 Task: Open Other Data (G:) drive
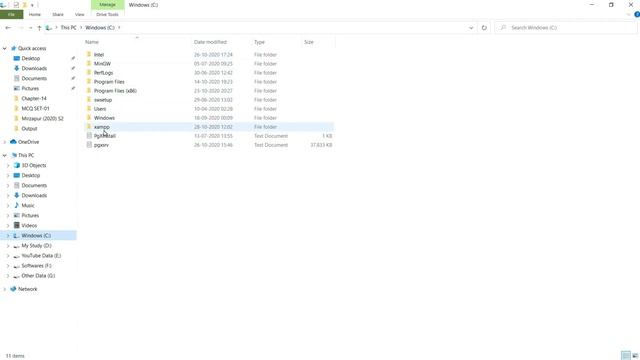[38, 276]
